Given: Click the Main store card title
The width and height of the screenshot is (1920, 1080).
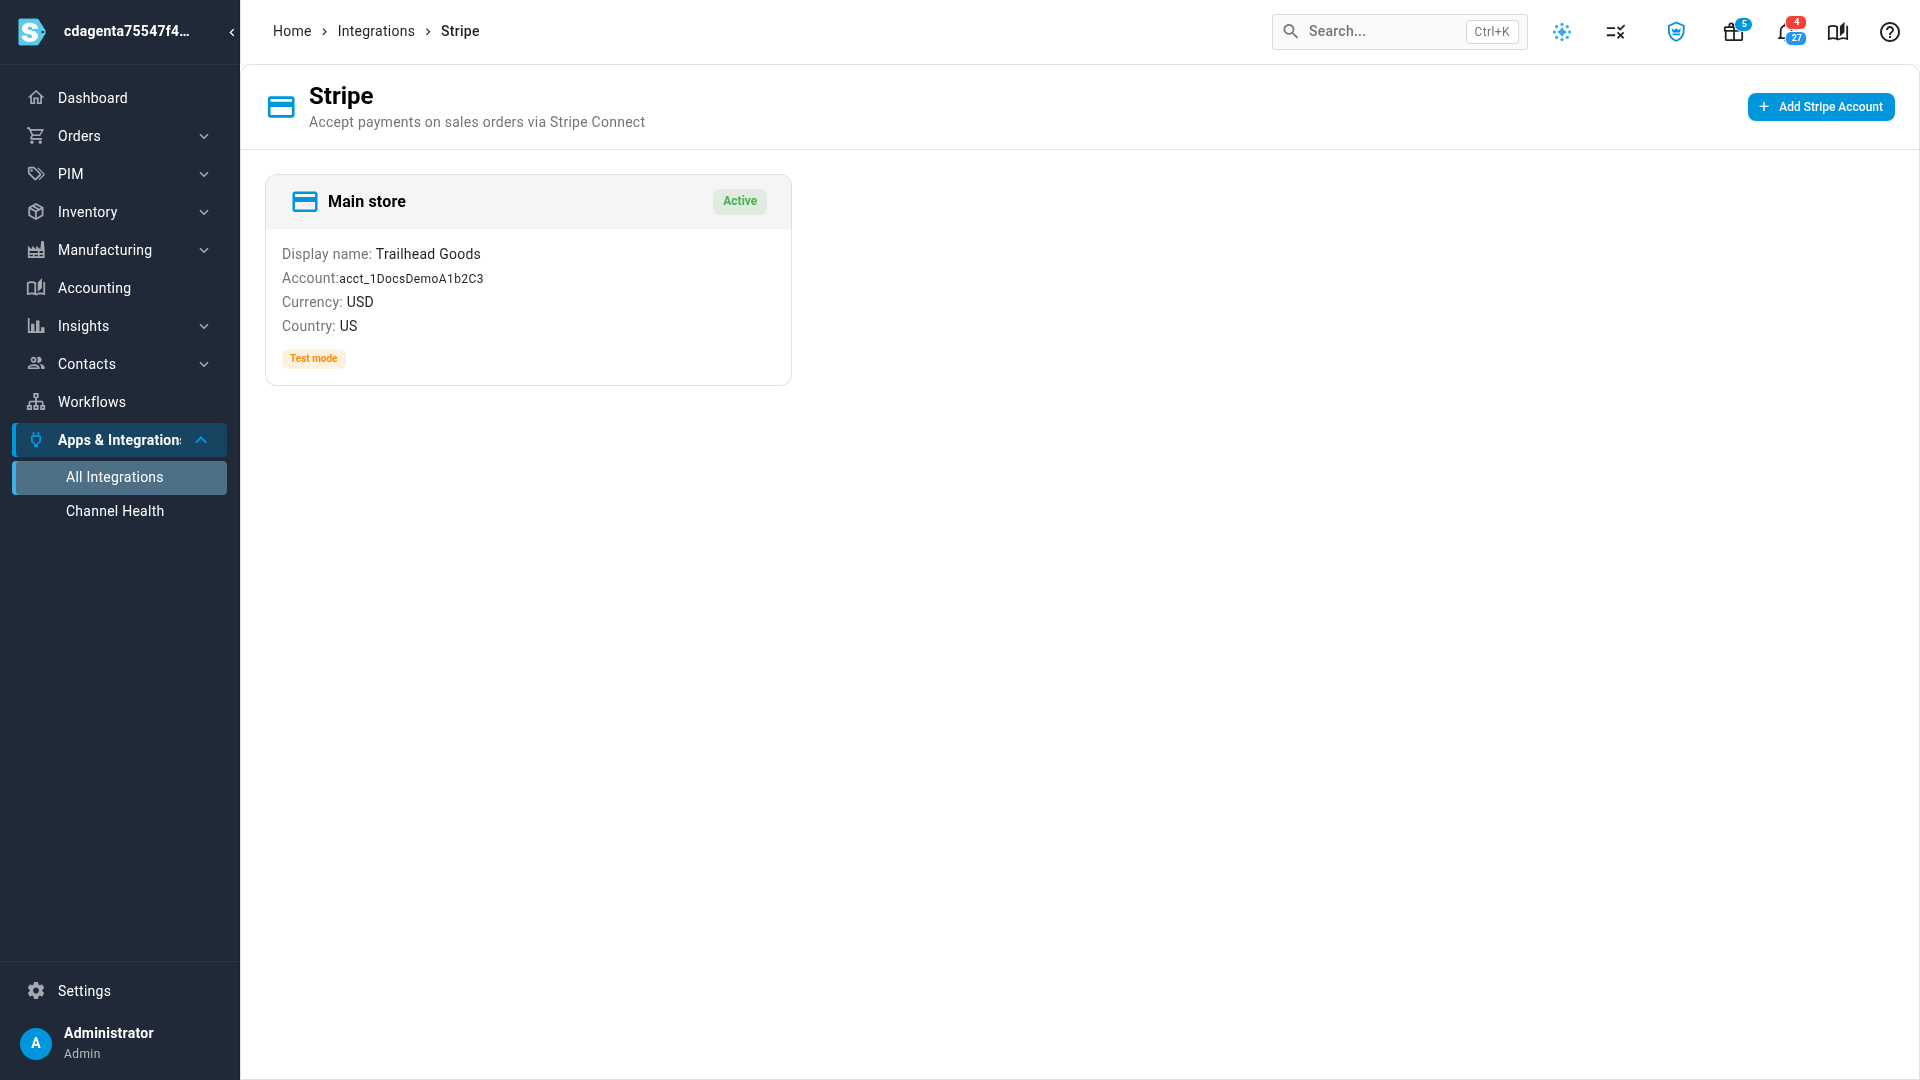Looking at the screenshot, I should coord(367,202).
